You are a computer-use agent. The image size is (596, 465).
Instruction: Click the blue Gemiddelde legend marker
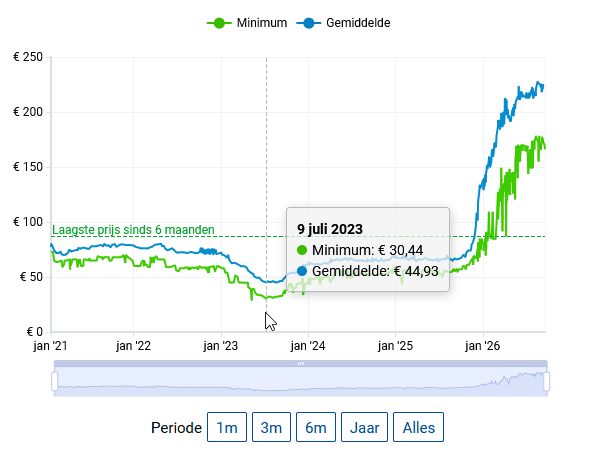(x=309, y=23)
